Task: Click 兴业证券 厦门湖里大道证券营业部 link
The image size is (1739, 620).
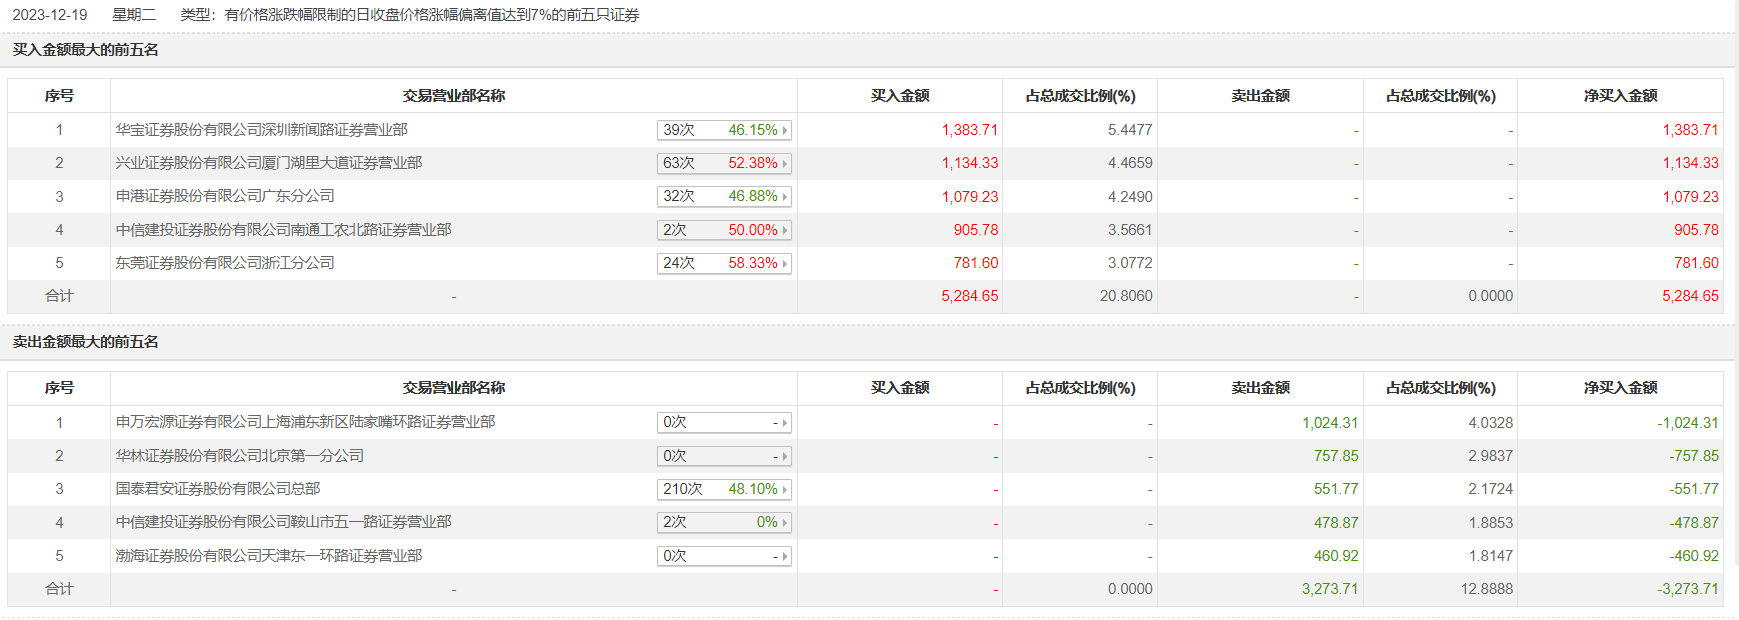Action: pos(268,163)
